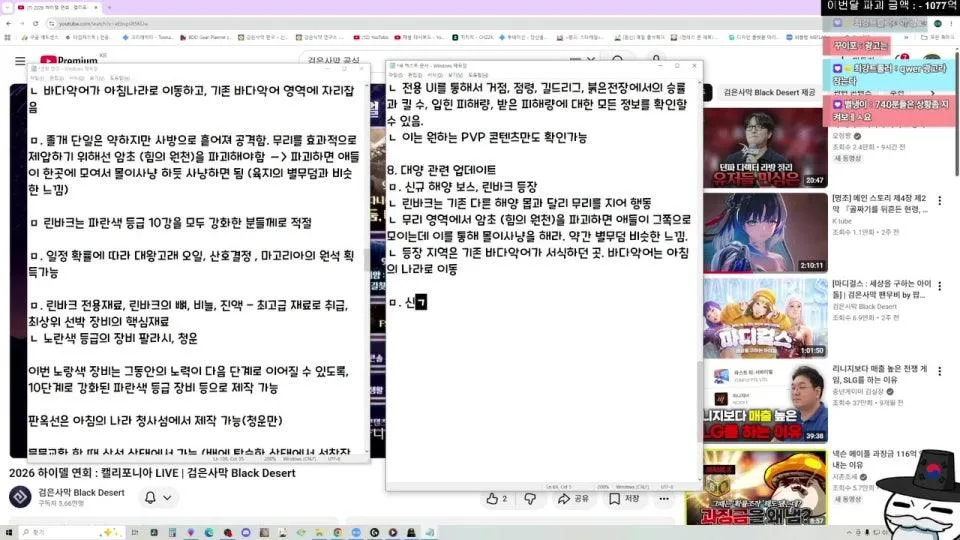Select the '검은사막 Black Desert 제공' filter chip
The width and height of the screenshot is (960, 540).
(x=769, y=92)
